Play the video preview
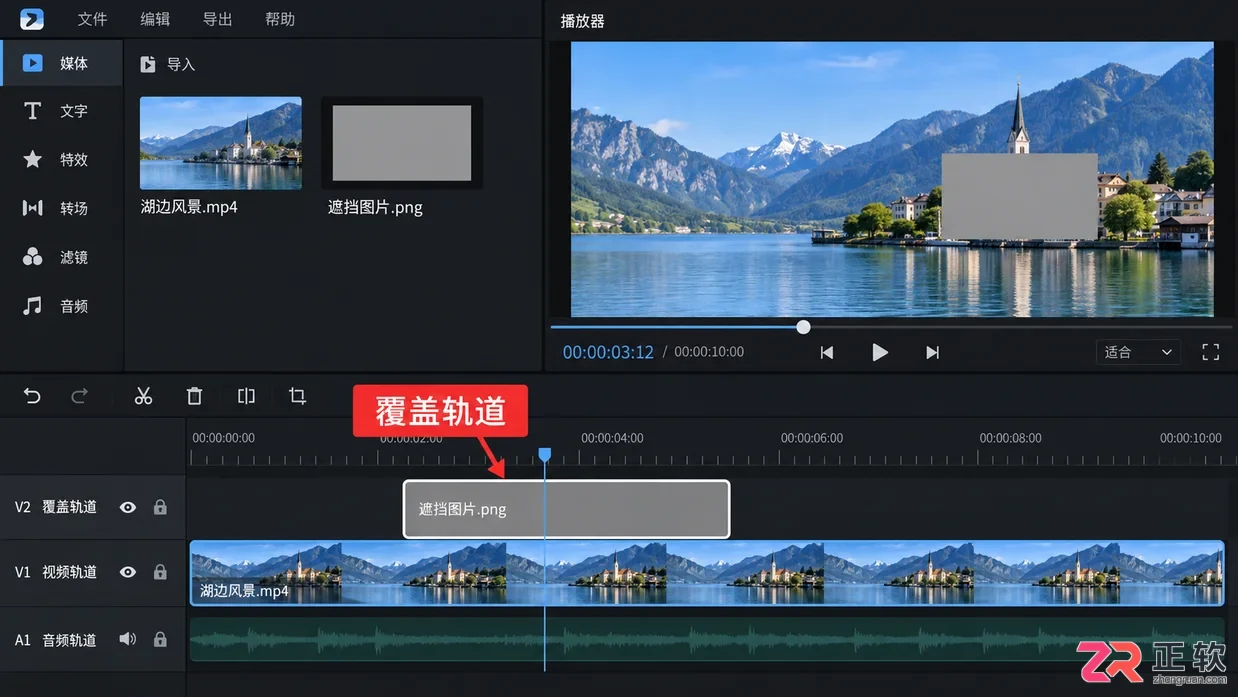1238x697 pixels. tap(880, 352)
